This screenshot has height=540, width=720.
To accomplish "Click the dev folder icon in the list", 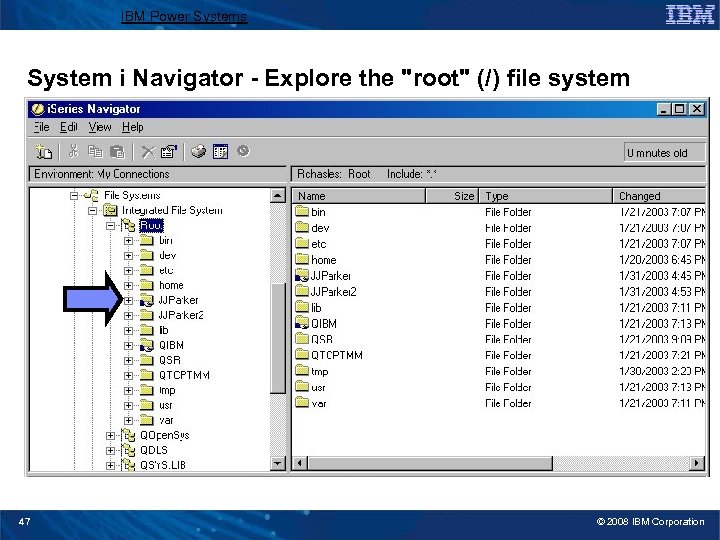I will (302, 228).
